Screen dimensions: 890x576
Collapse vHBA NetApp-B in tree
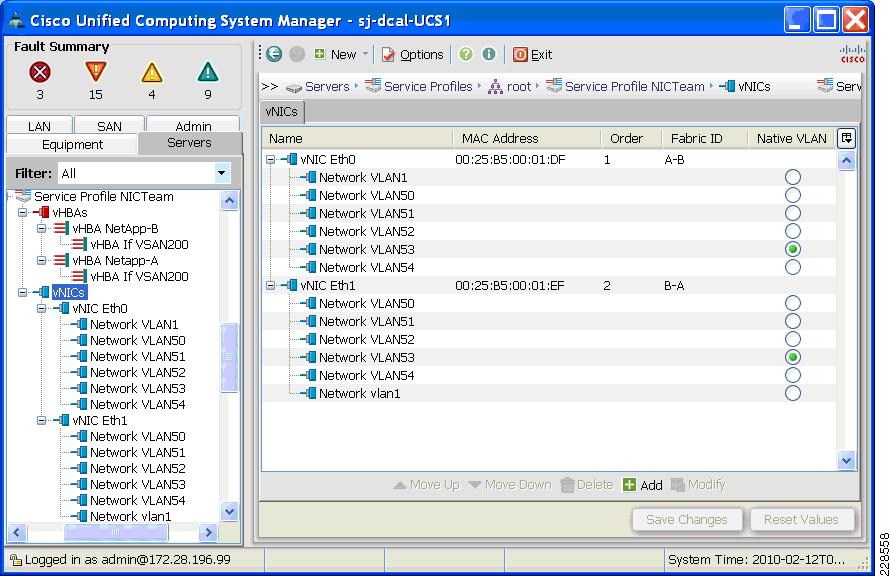click(41, 229)
